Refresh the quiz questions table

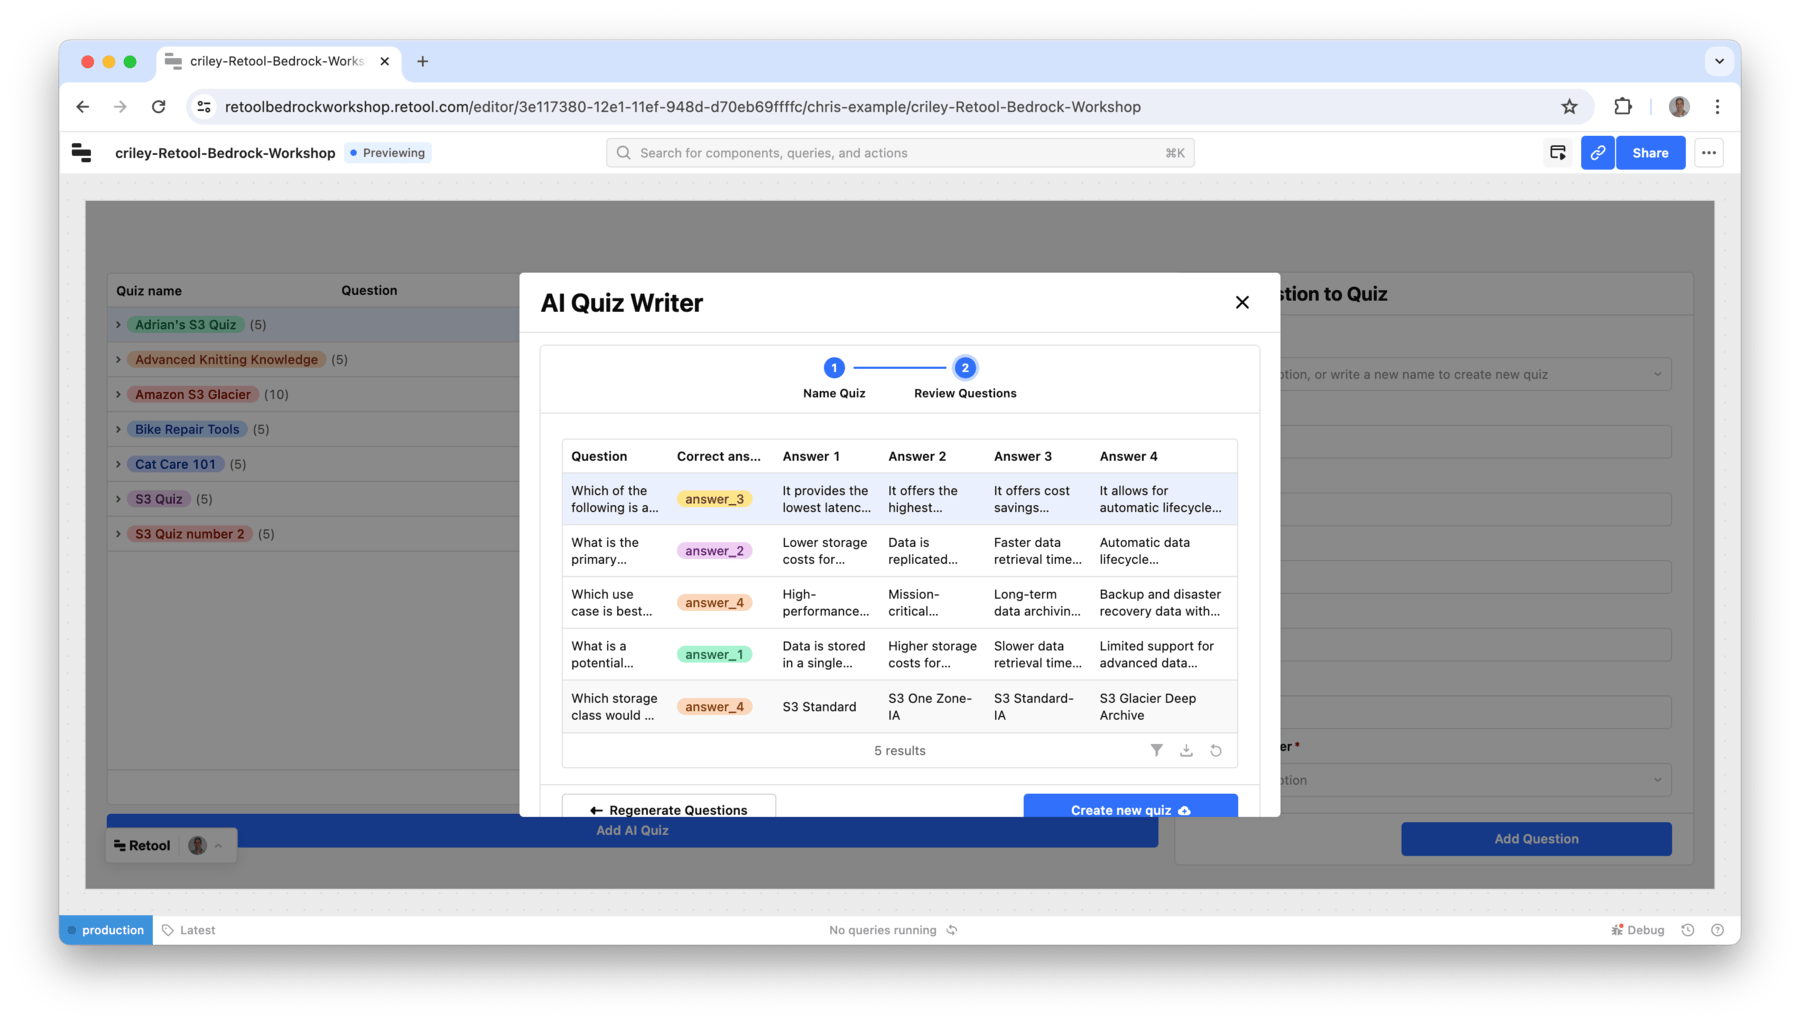[x=1216, y=750]
